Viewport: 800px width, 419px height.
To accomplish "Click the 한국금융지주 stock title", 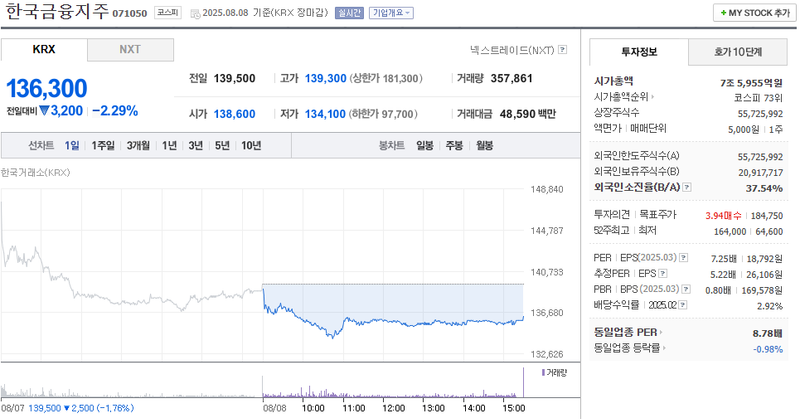I will coord(57,12).
